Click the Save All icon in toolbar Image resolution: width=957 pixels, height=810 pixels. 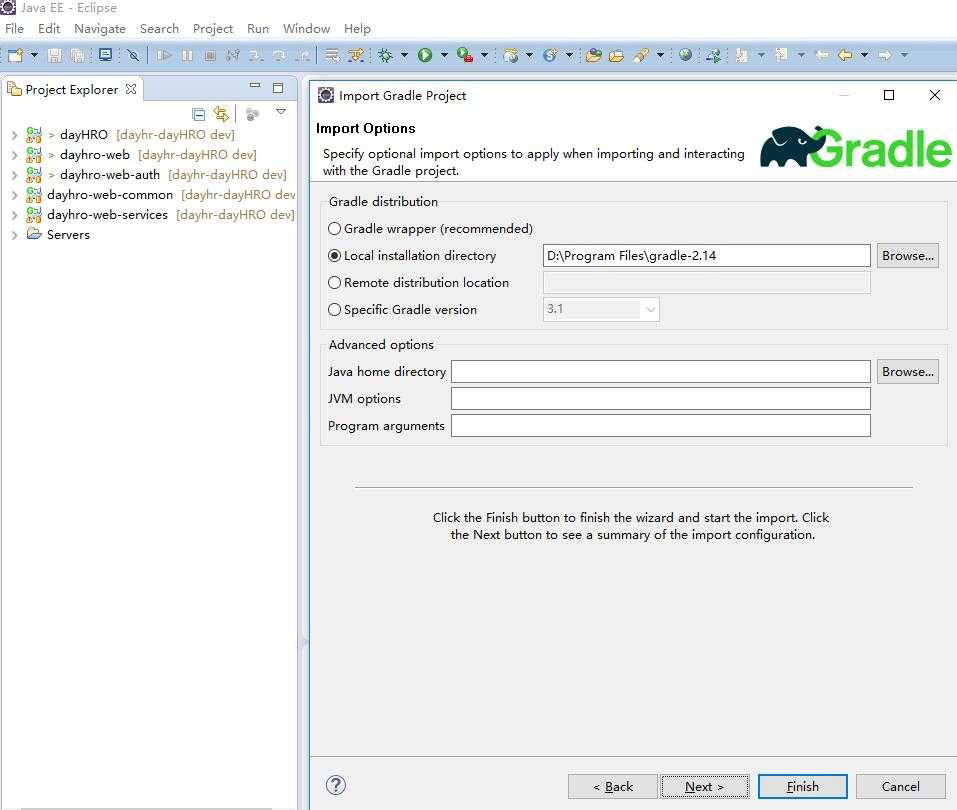(78, 56)
